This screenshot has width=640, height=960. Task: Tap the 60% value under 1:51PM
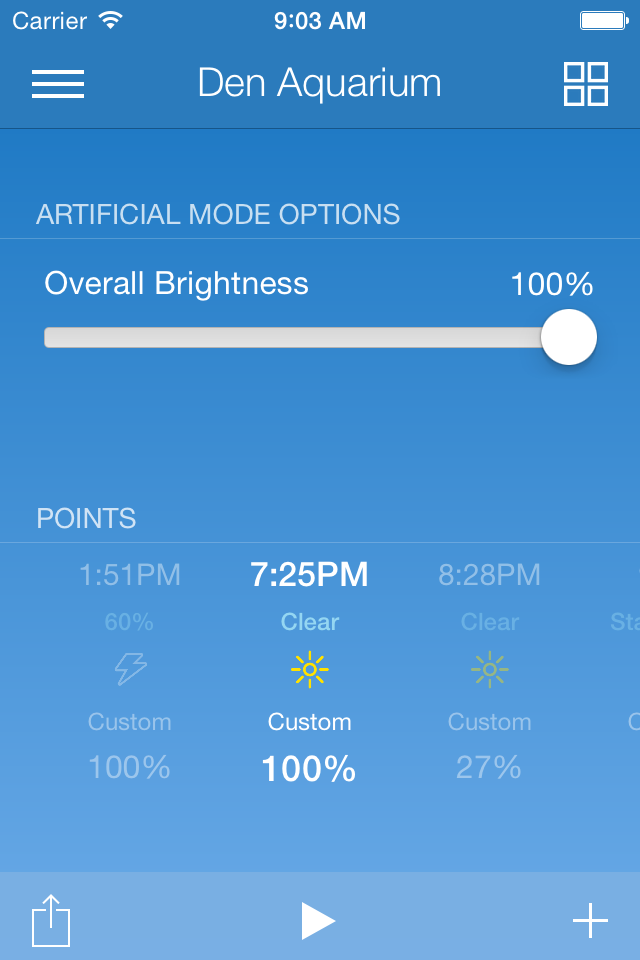click(130, 622)
